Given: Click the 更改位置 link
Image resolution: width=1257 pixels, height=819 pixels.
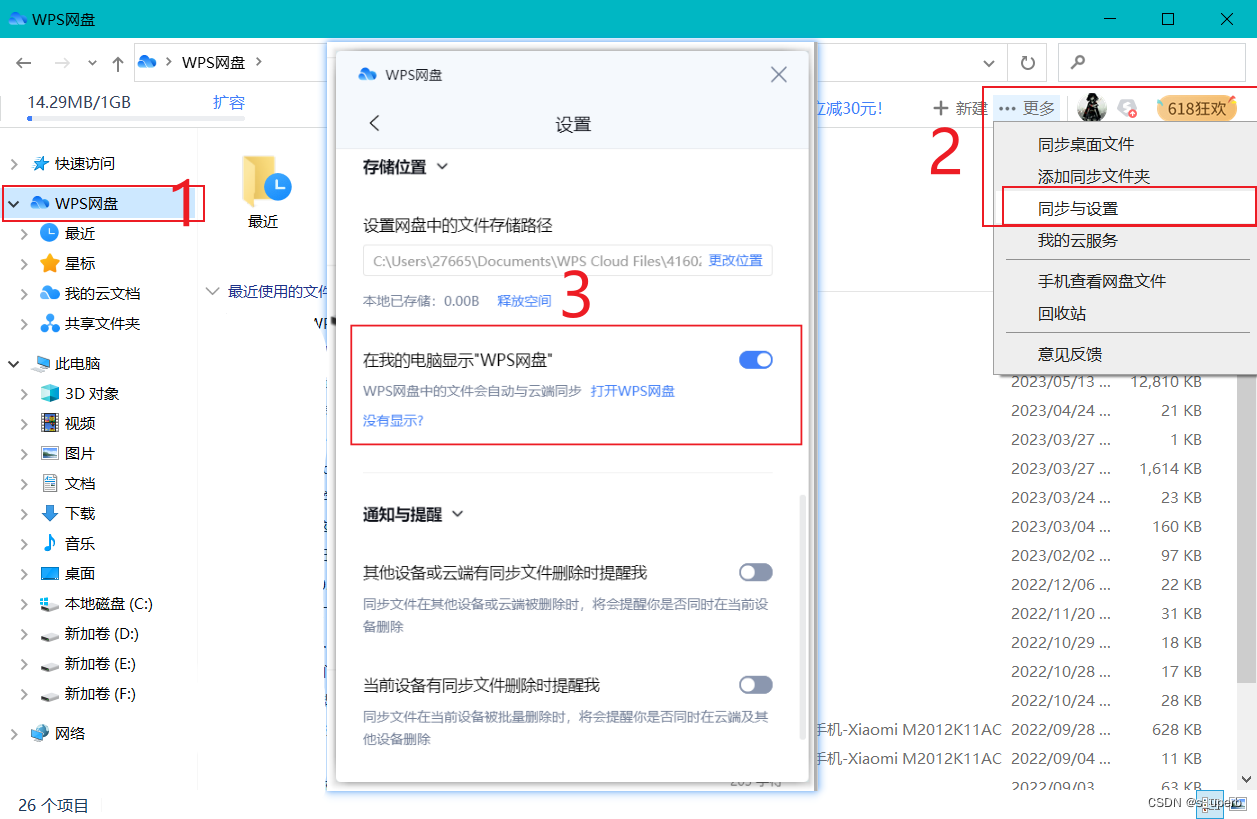Looking at the screenshot, I should click(735, 260).
